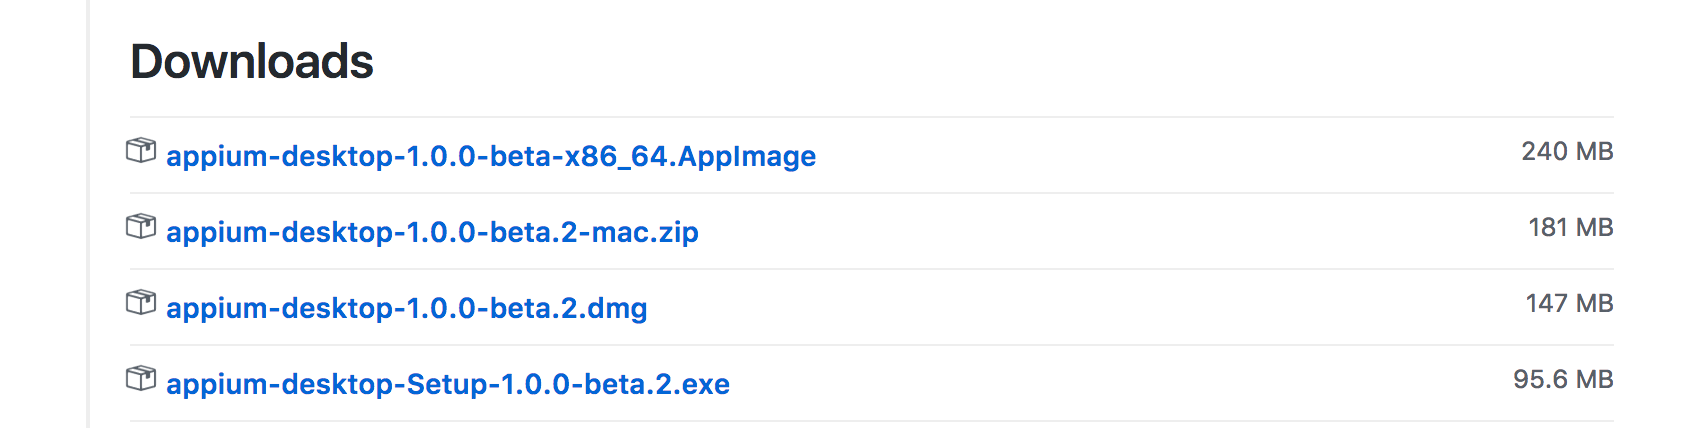Image resolution: width=1700 pixels, height=428 pixels.
Task: Click the package icon beside the Setup .exe file
Action: 141,379
